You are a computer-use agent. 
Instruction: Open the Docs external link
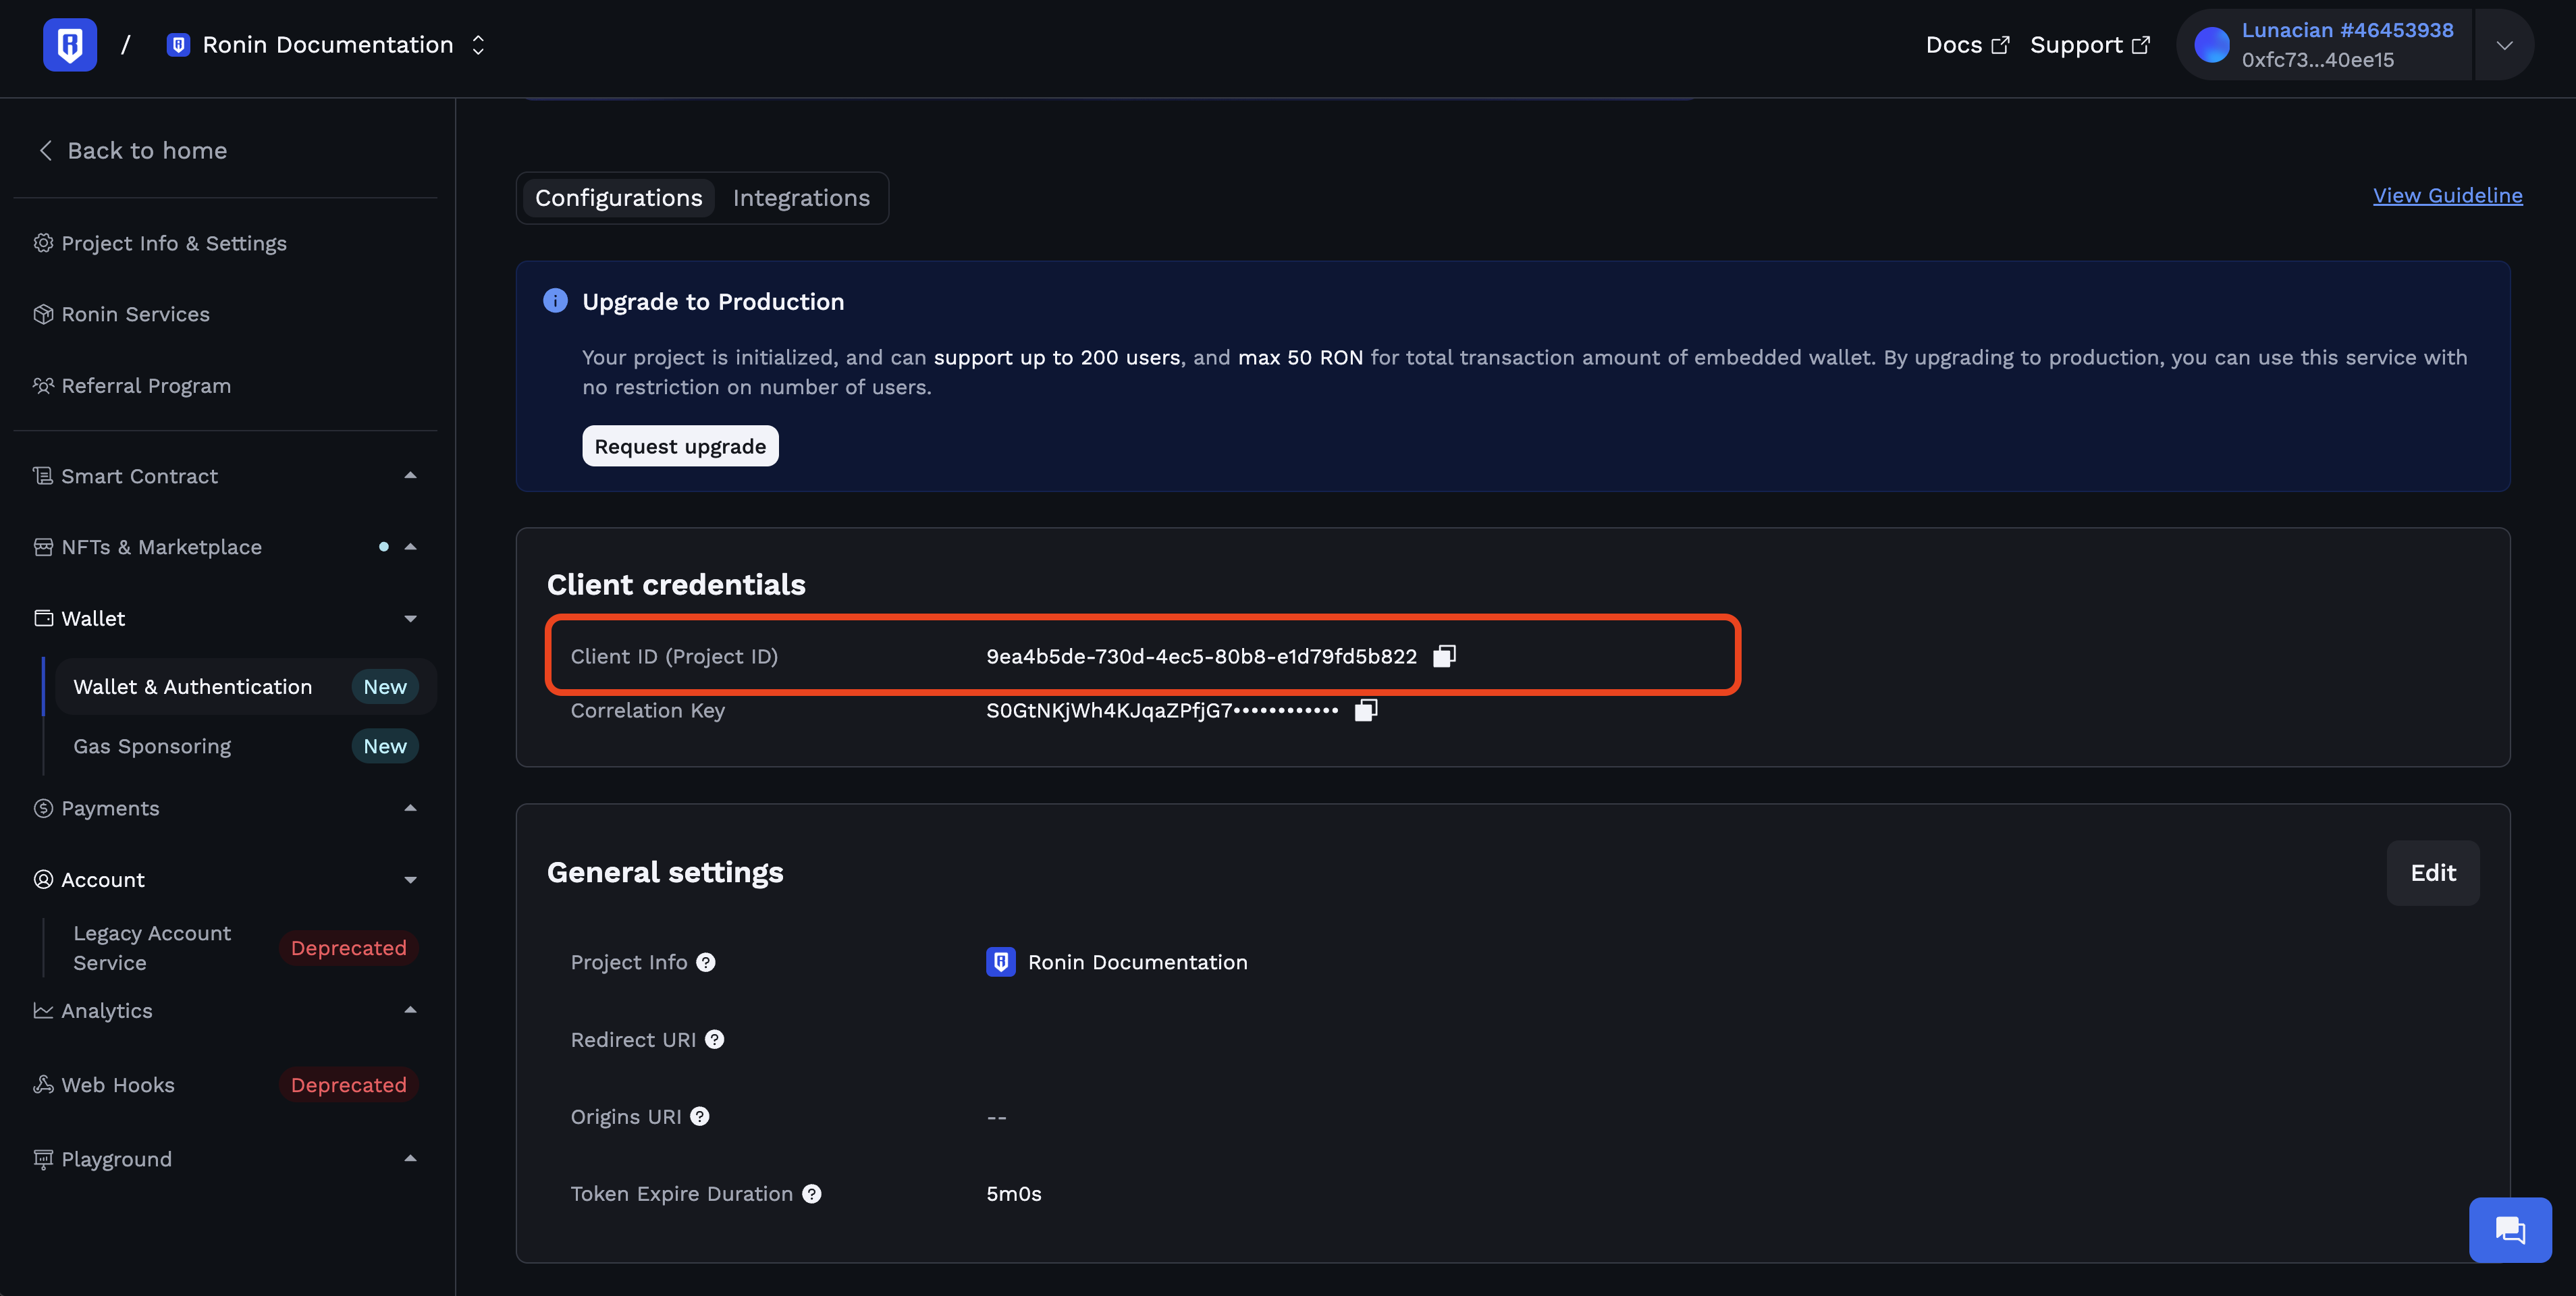point(1967,45)
